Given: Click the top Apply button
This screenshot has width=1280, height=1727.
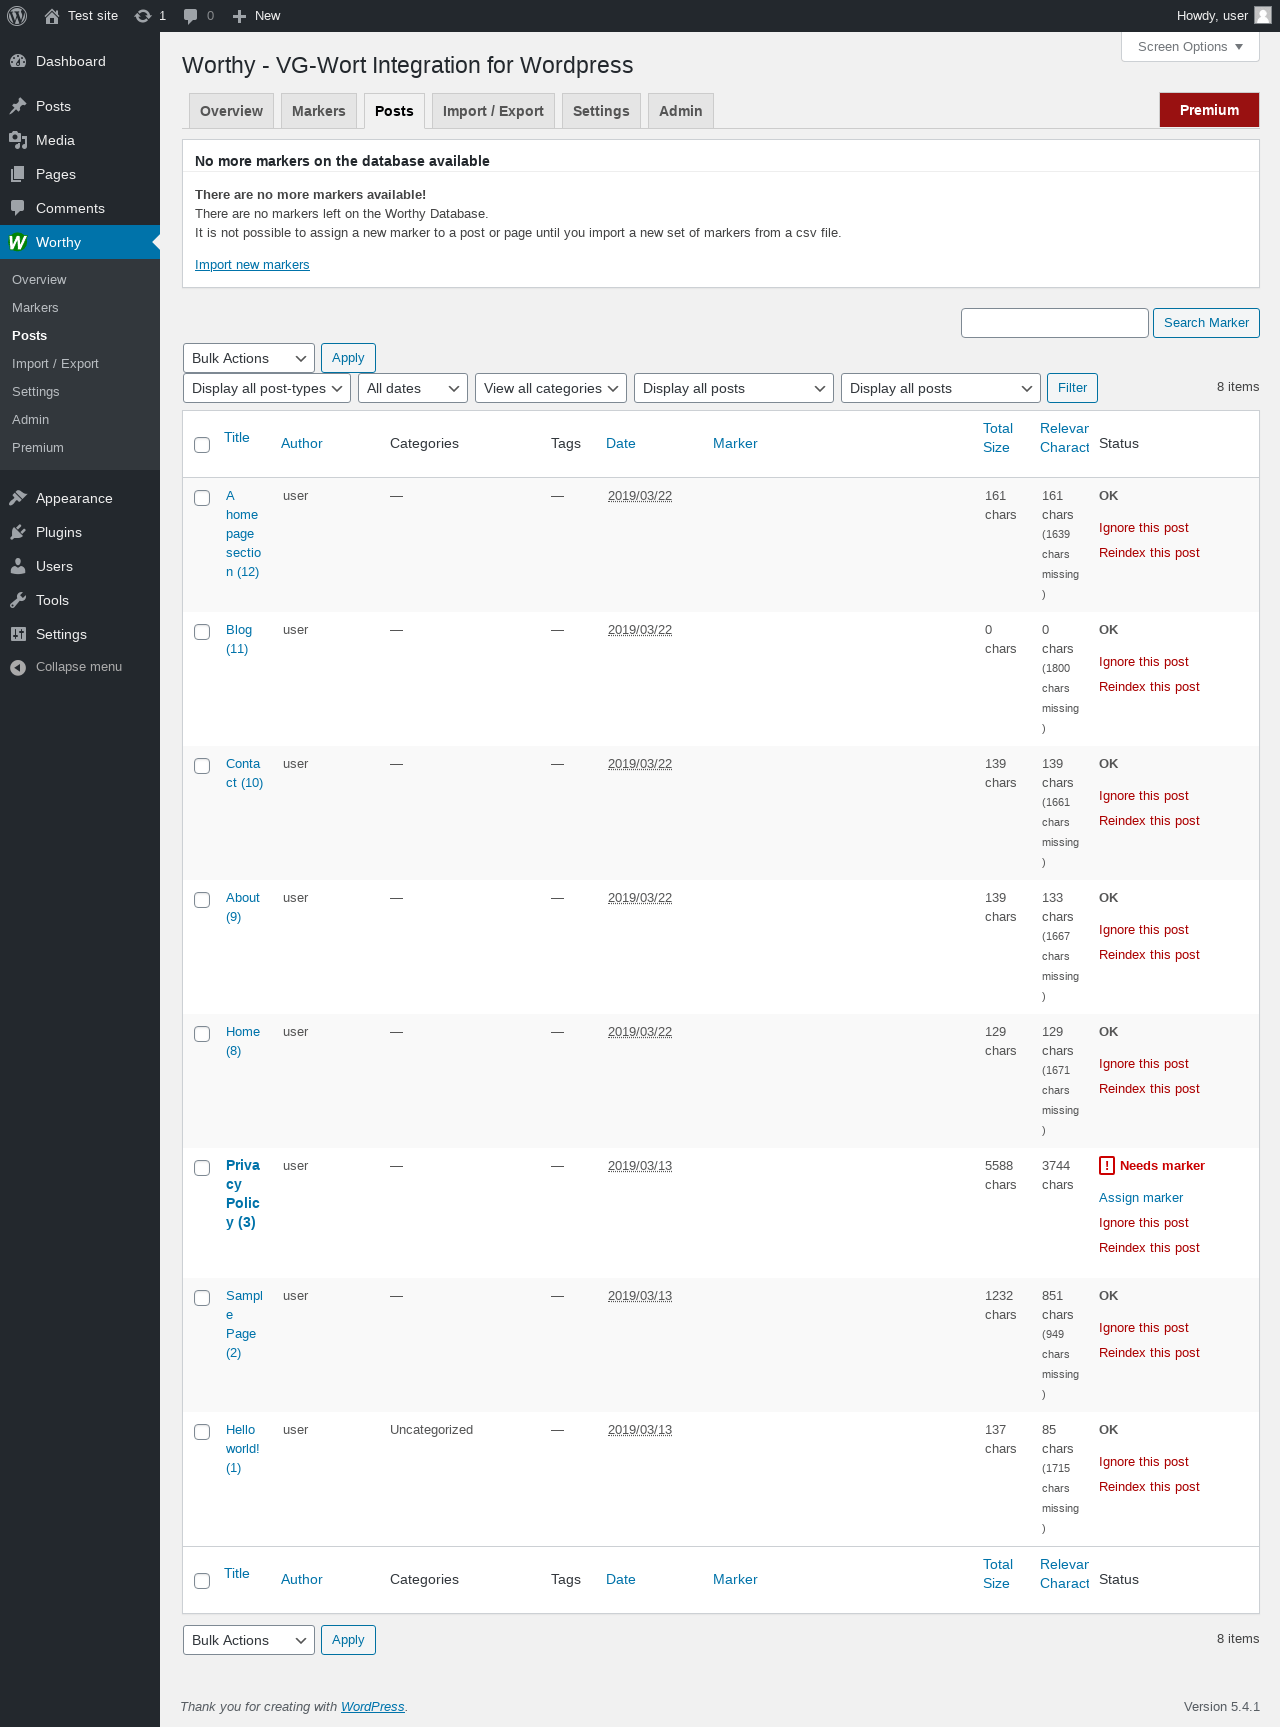Looking at the screenshot, I should click(348, 358).
